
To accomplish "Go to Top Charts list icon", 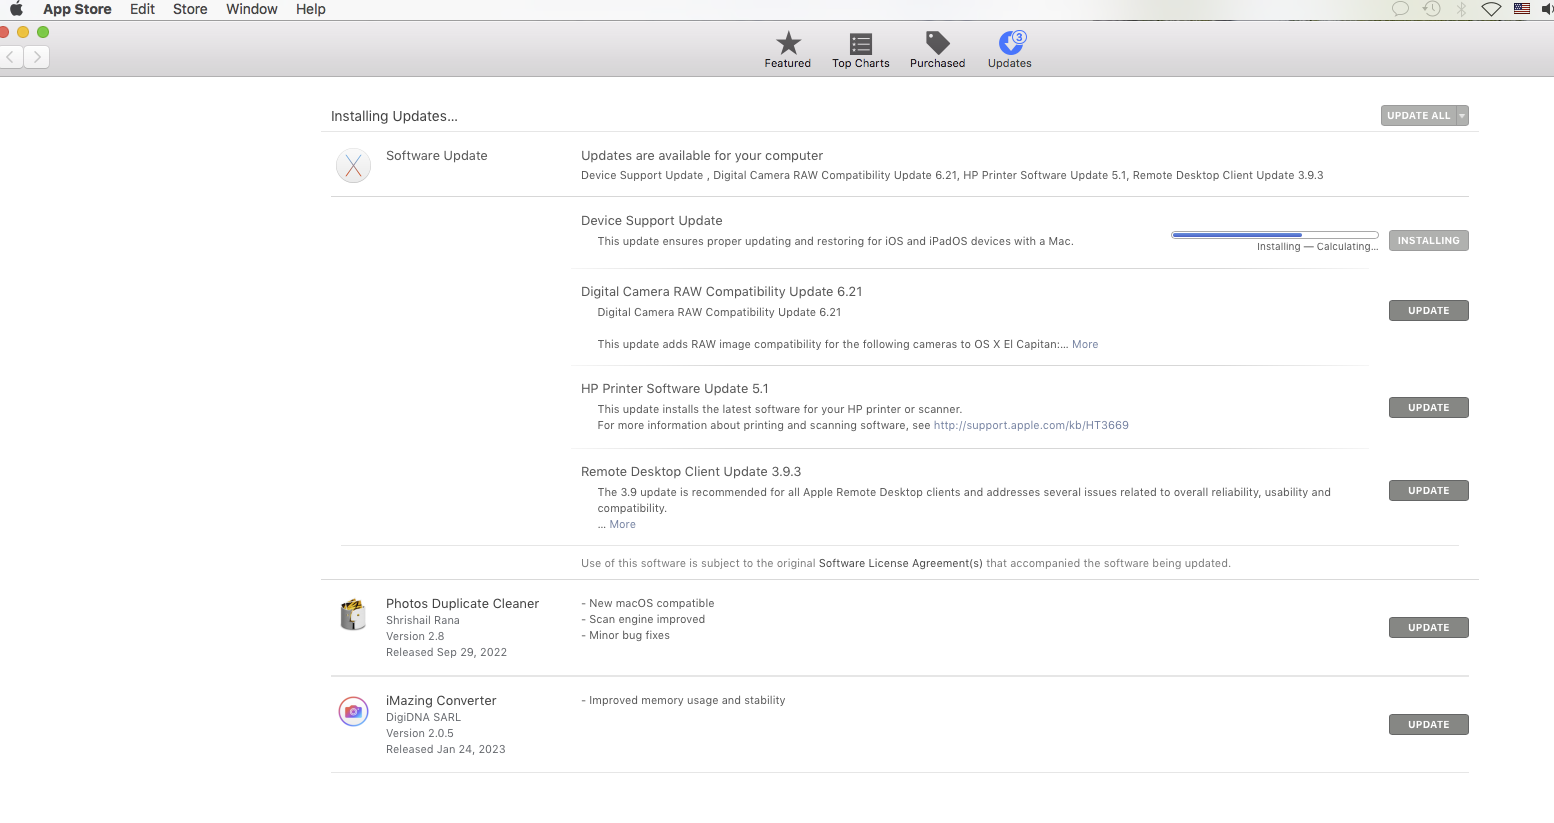I will 861,44.
